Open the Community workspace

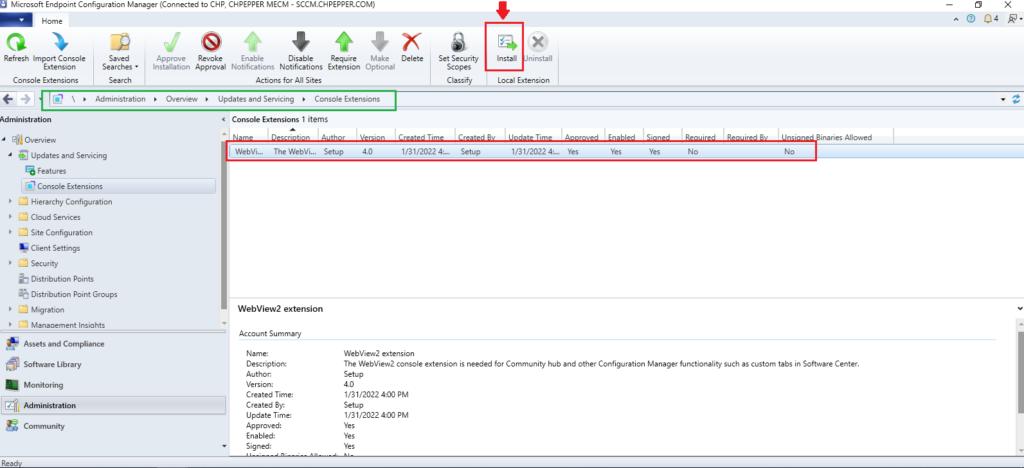pyautogui.click(x=113, y=426)
